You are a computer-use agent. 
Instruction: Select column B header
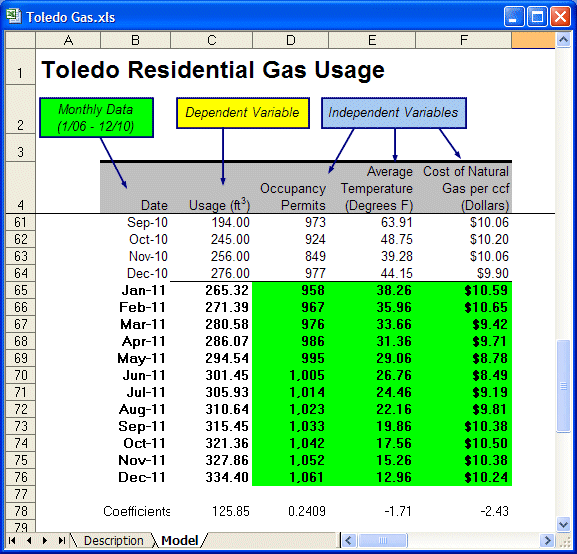point(135,40)
